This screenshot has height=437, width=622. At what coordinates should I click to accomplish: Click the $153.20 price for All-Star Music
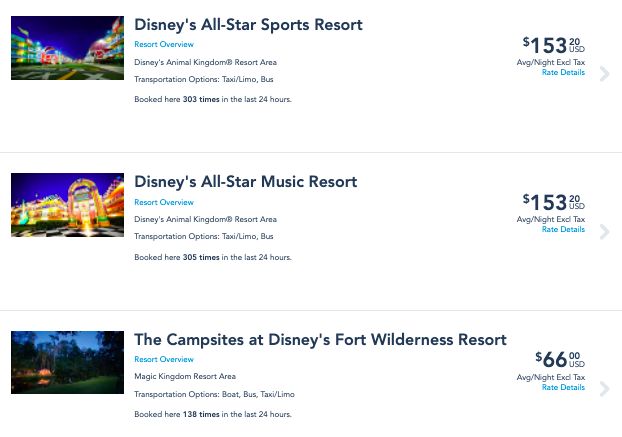pyautogui.click(x=551, y=203)
